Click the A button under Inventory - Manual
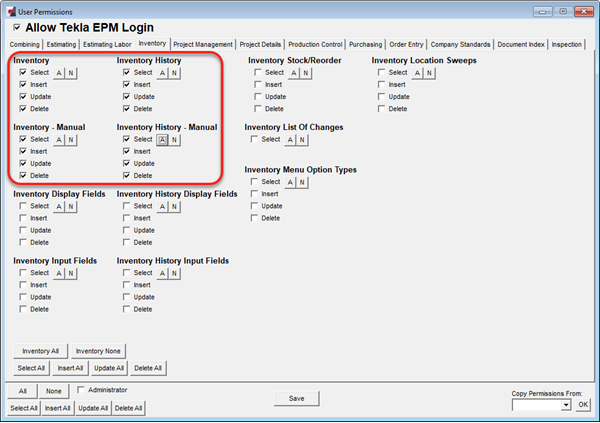 pyautogui.click(x=59, y=140)
